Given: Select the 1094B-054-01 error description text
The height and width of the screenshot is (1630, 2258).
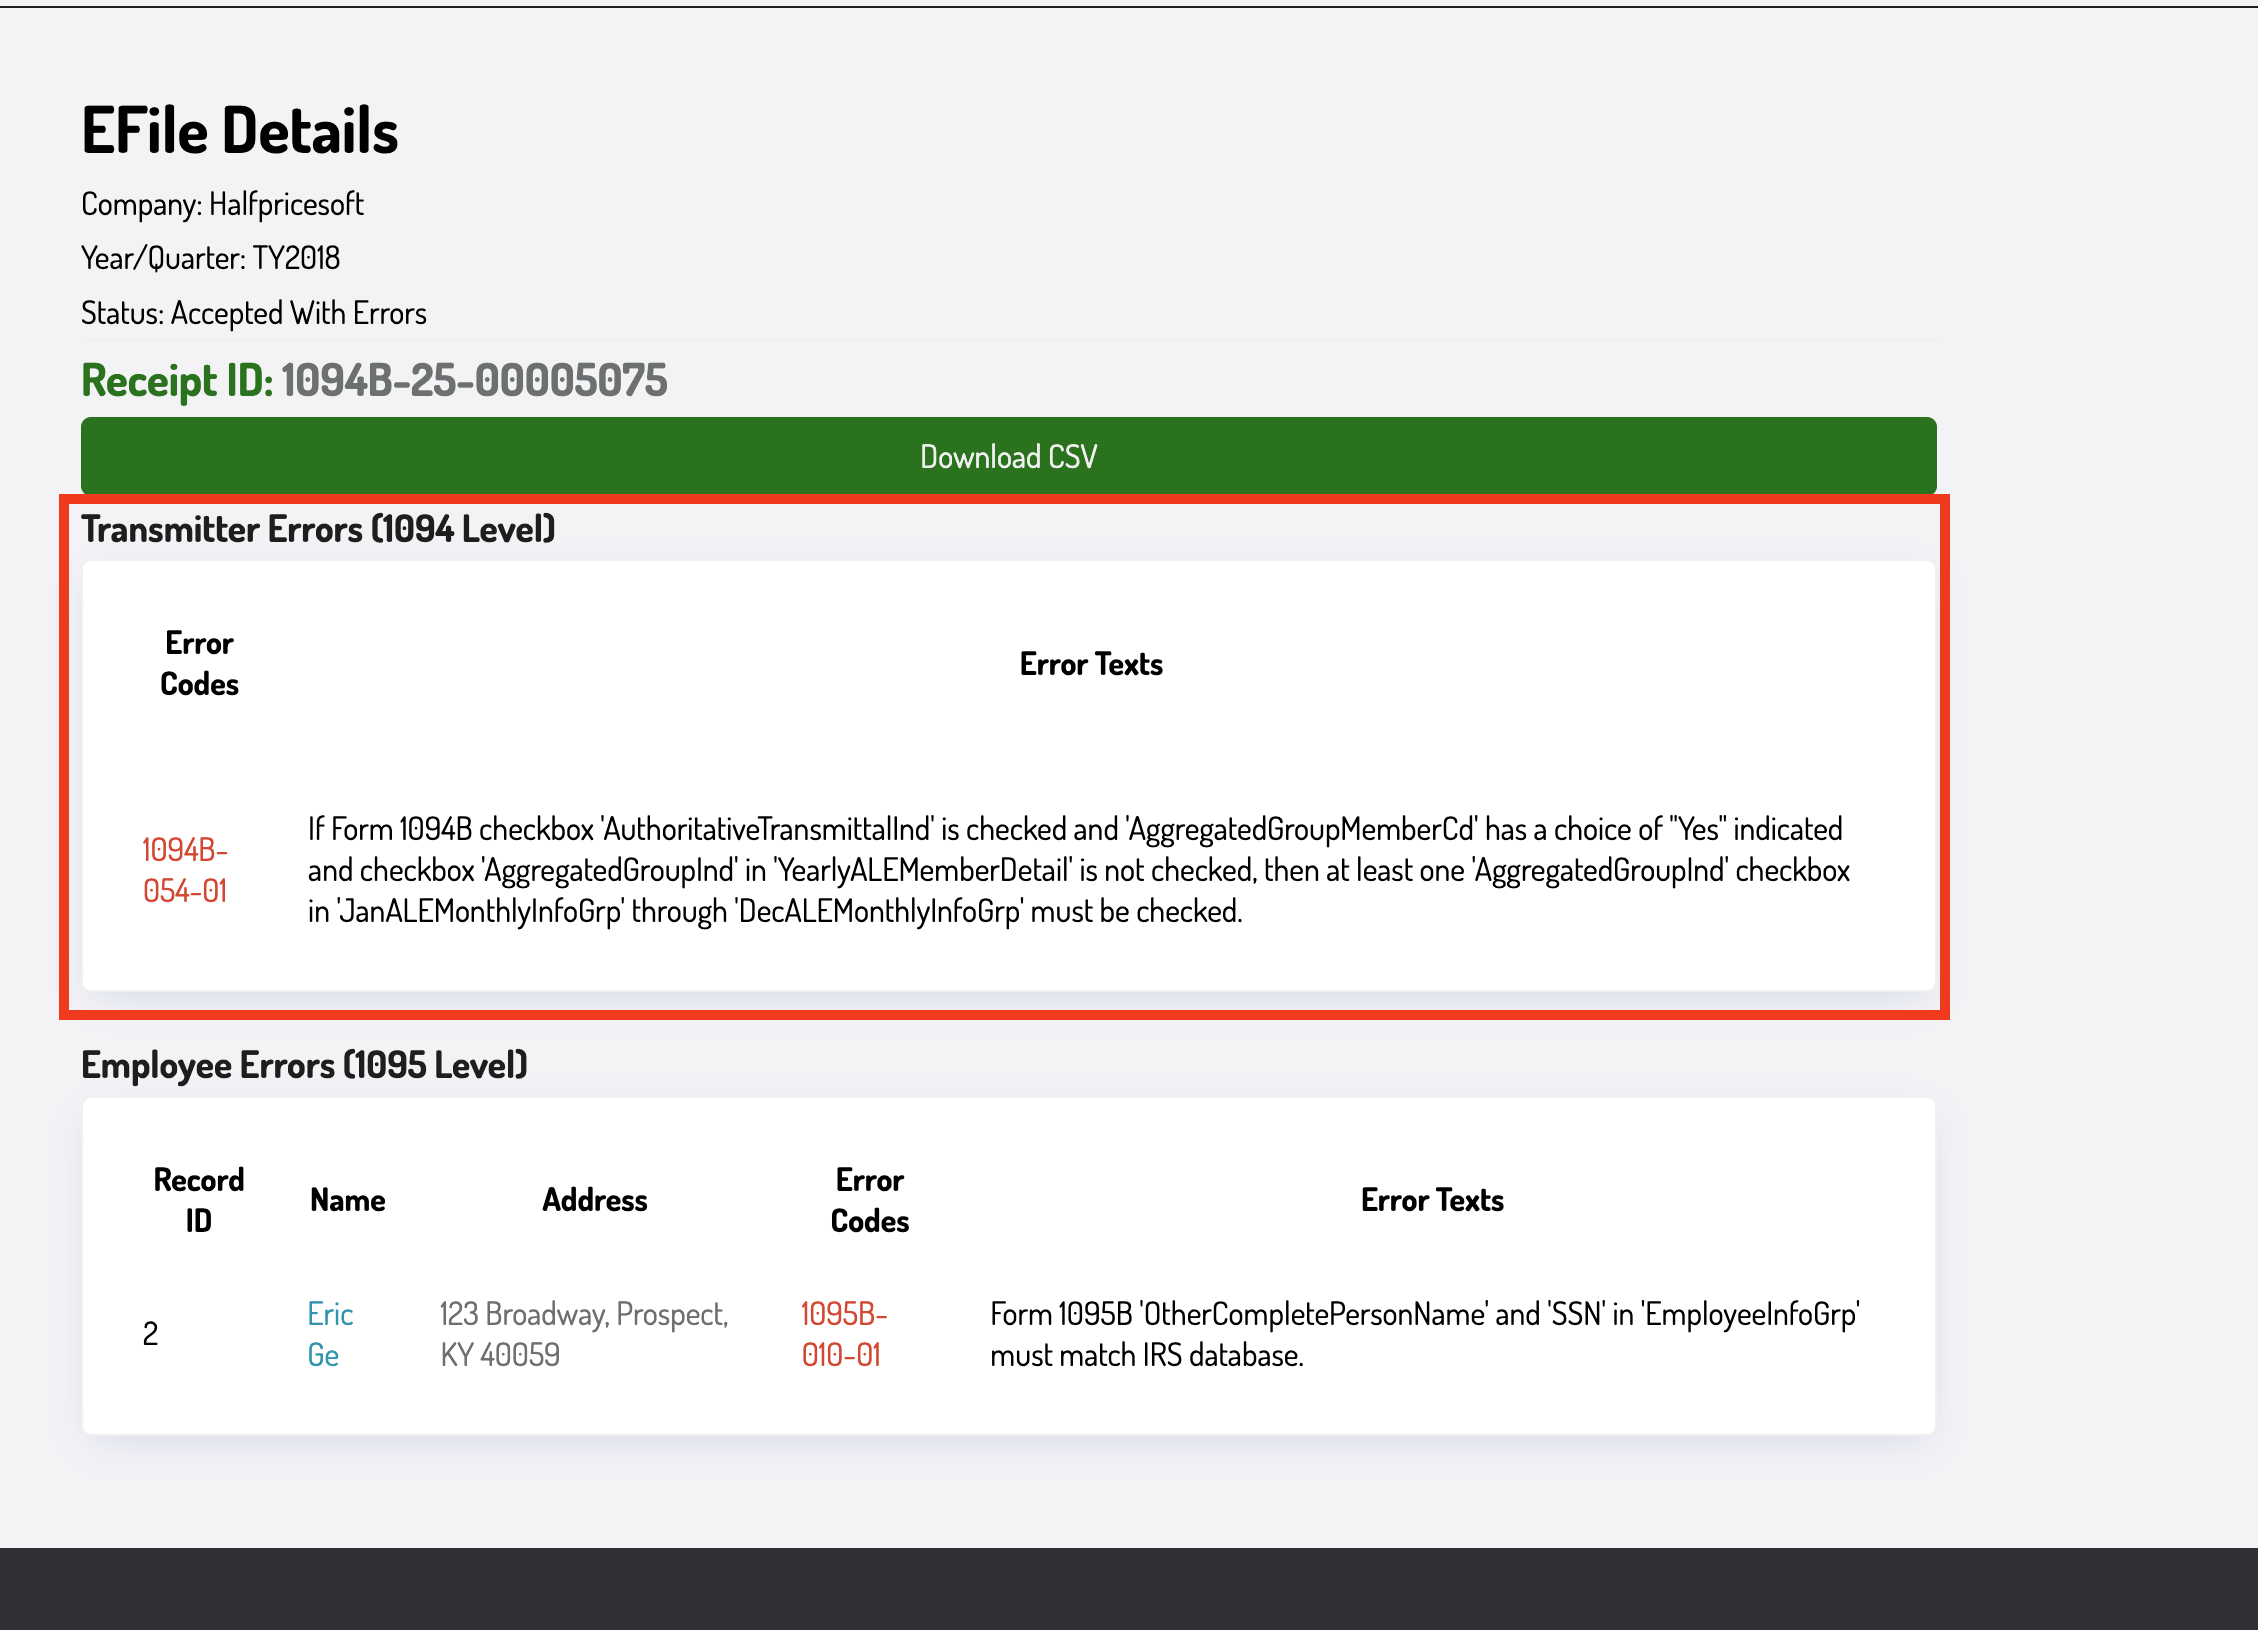Looking at the screenshot, I should coord(1078,870).
